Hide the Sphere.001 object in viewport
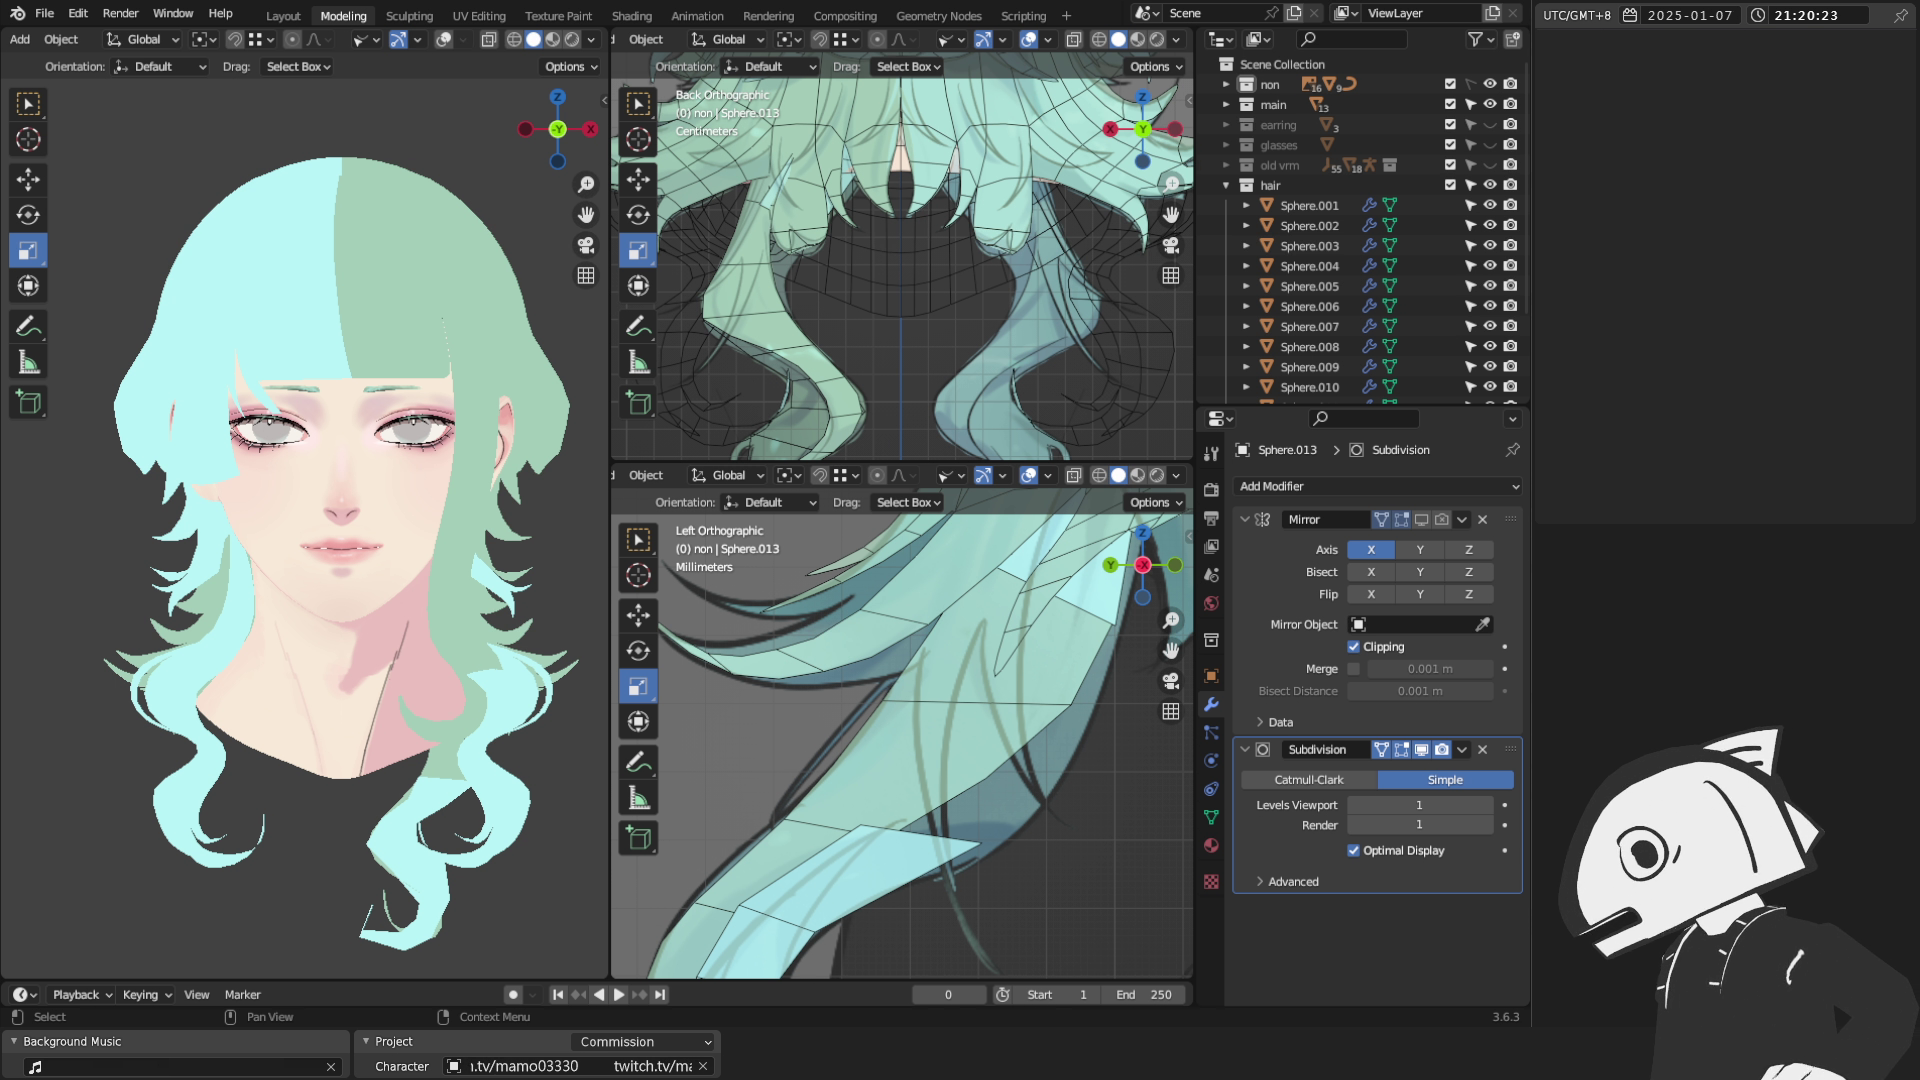Image resolution: width=1920 pixels, height=1080 pixels. click(1490, 205)
